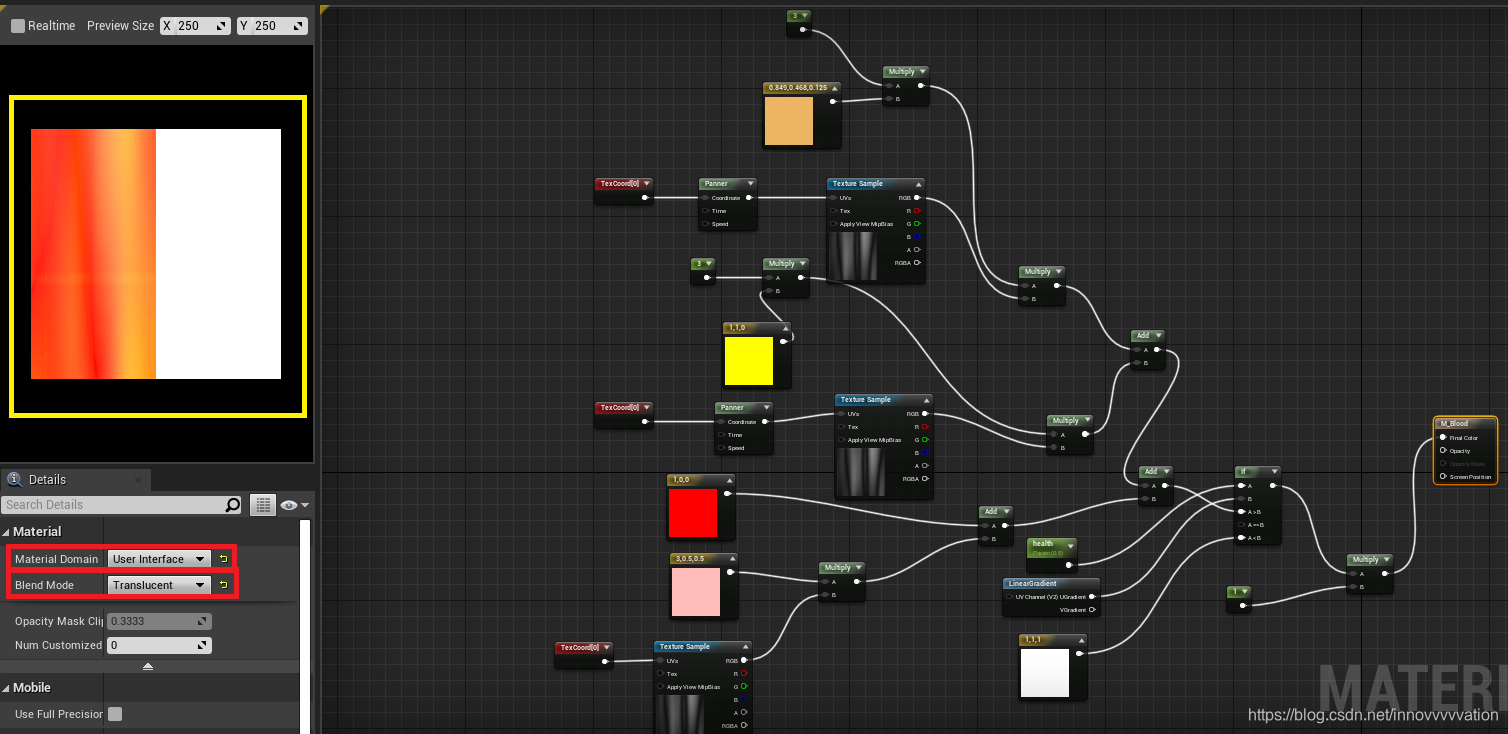Collapse the 0.849,0.468,0.125 node preview
Viewport: 1508px width, 734px height.
[834, 88]
